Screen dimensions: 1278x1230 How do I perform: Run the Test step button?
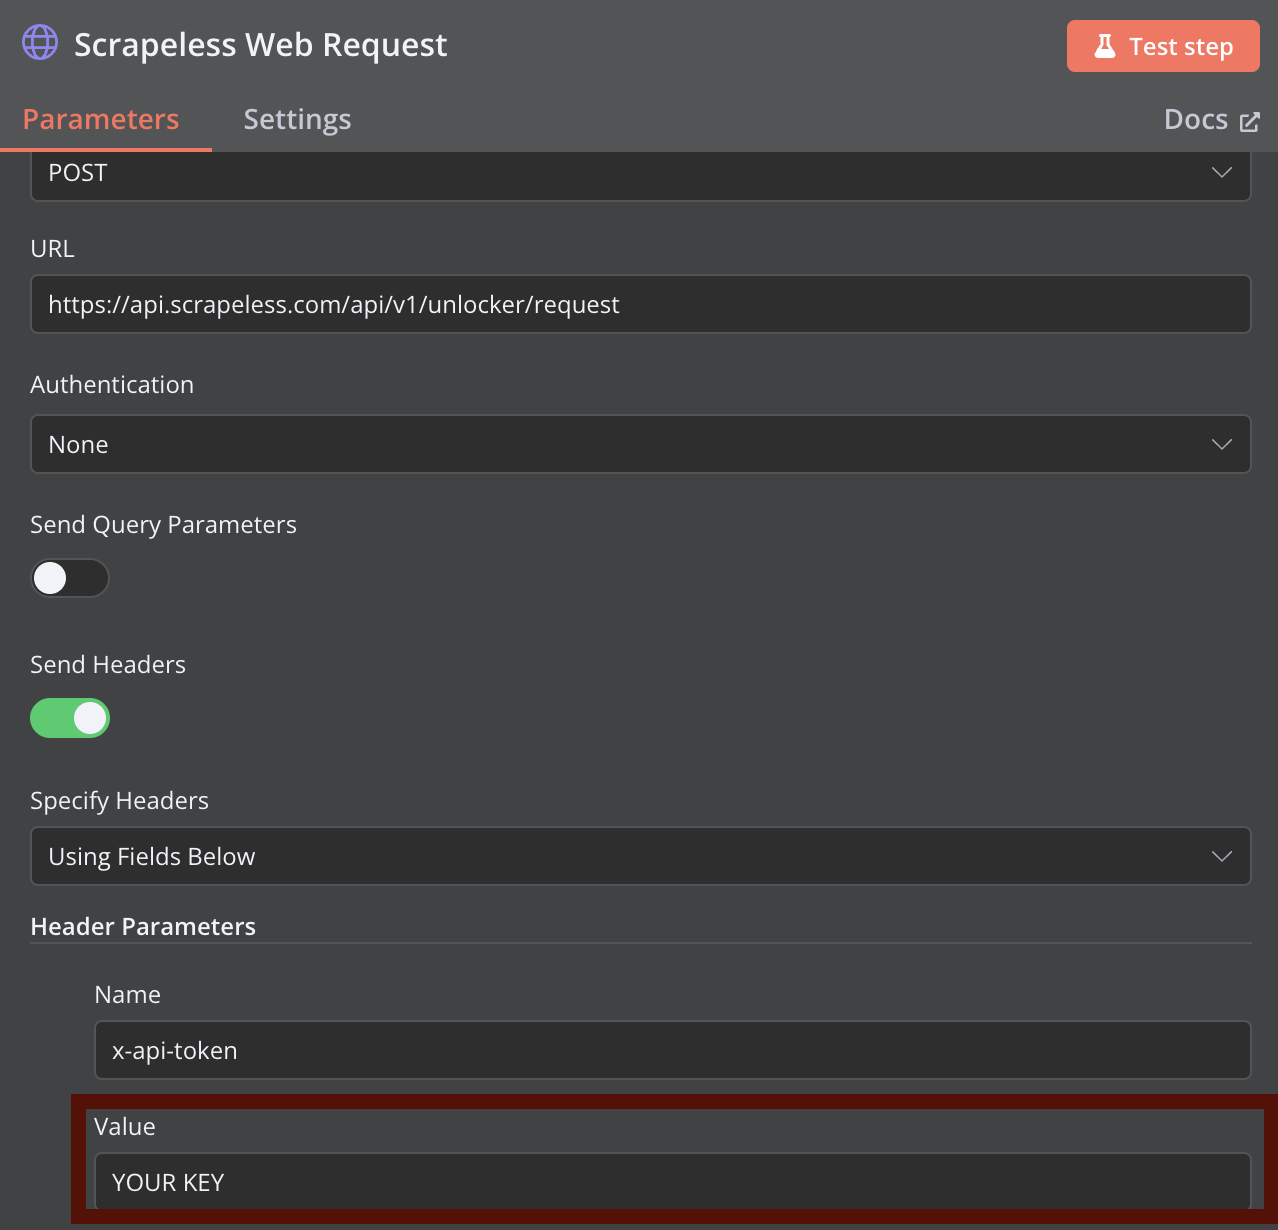click(1163, 46)
